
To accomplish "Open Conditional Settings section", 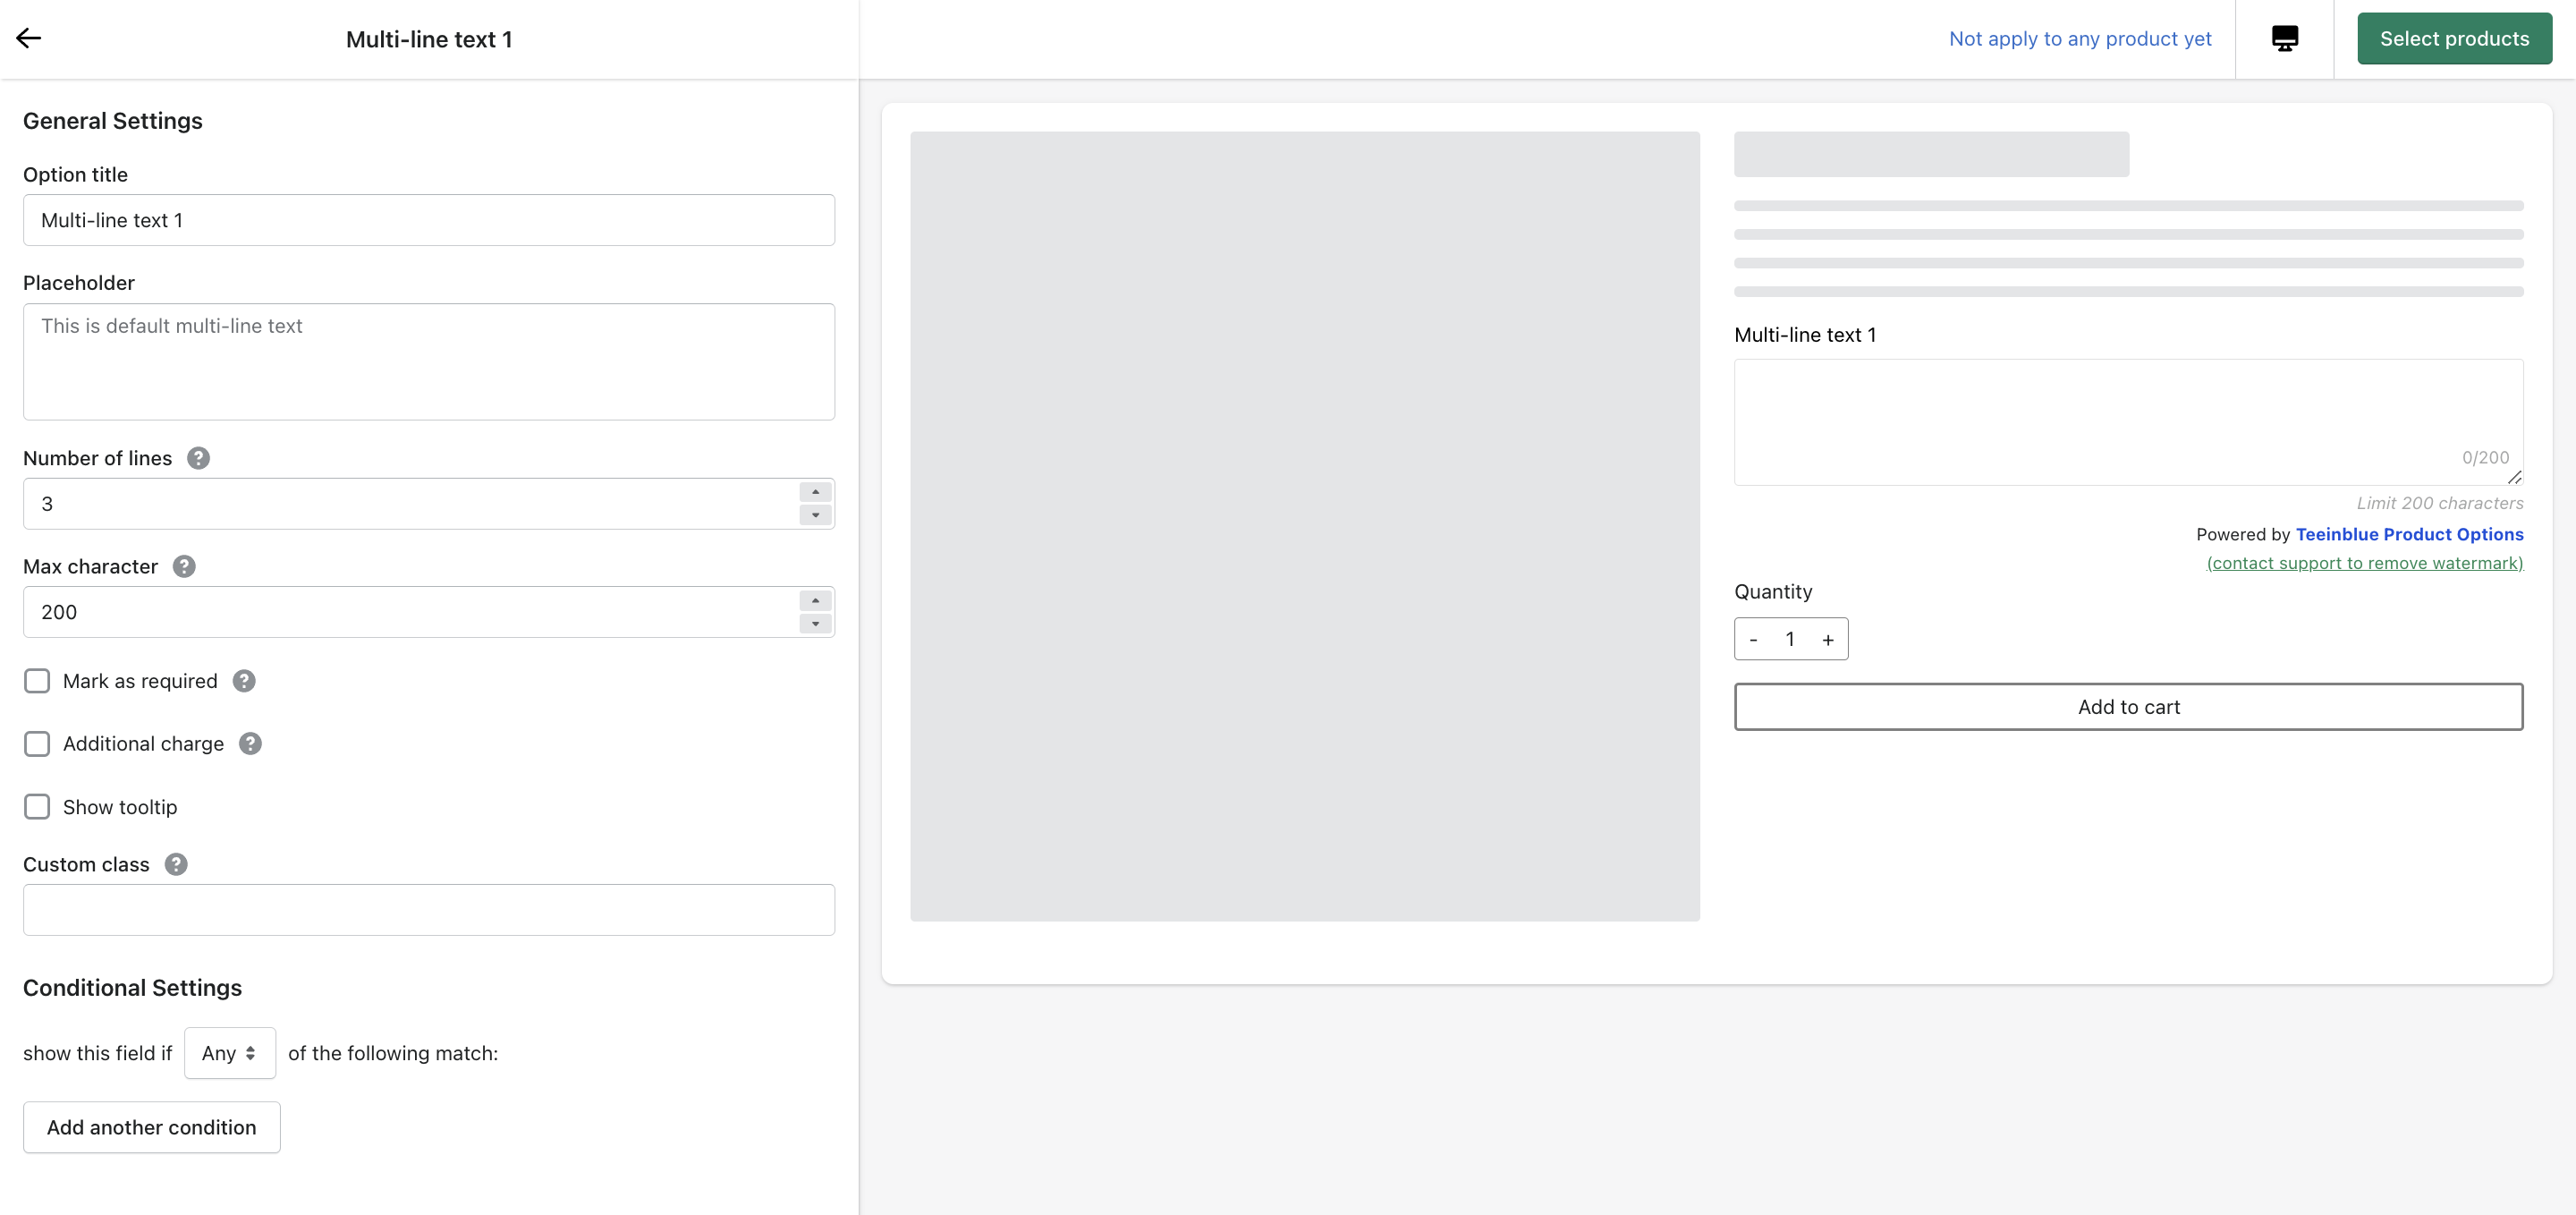I will [133, 987].
